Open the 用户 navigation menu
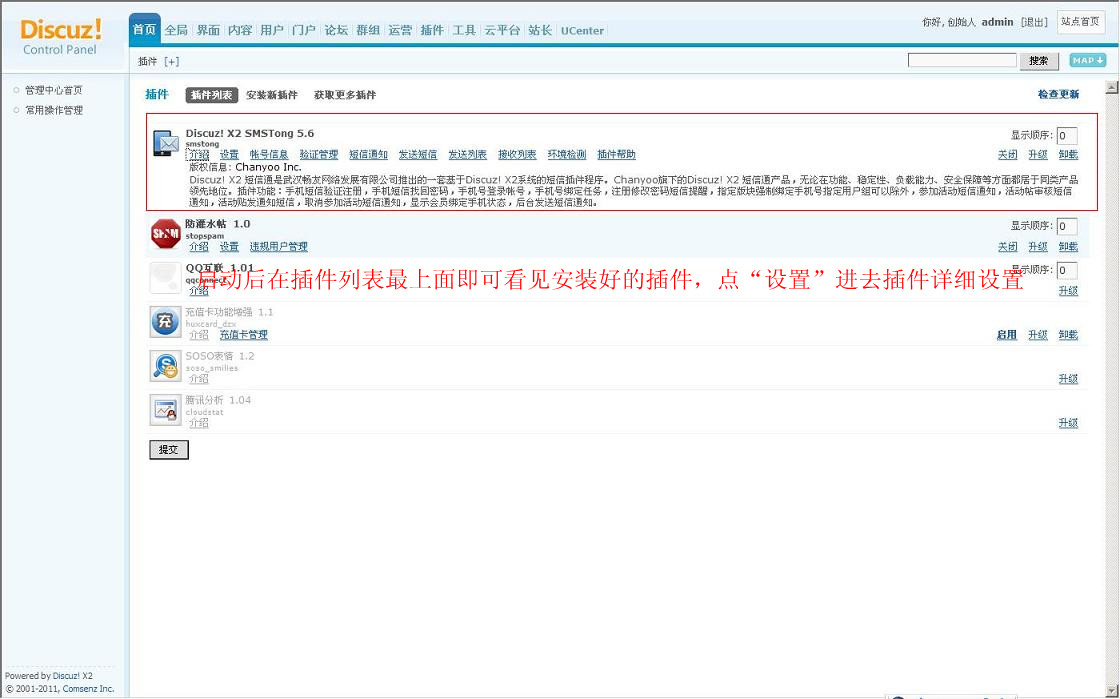 coord(271,30)
